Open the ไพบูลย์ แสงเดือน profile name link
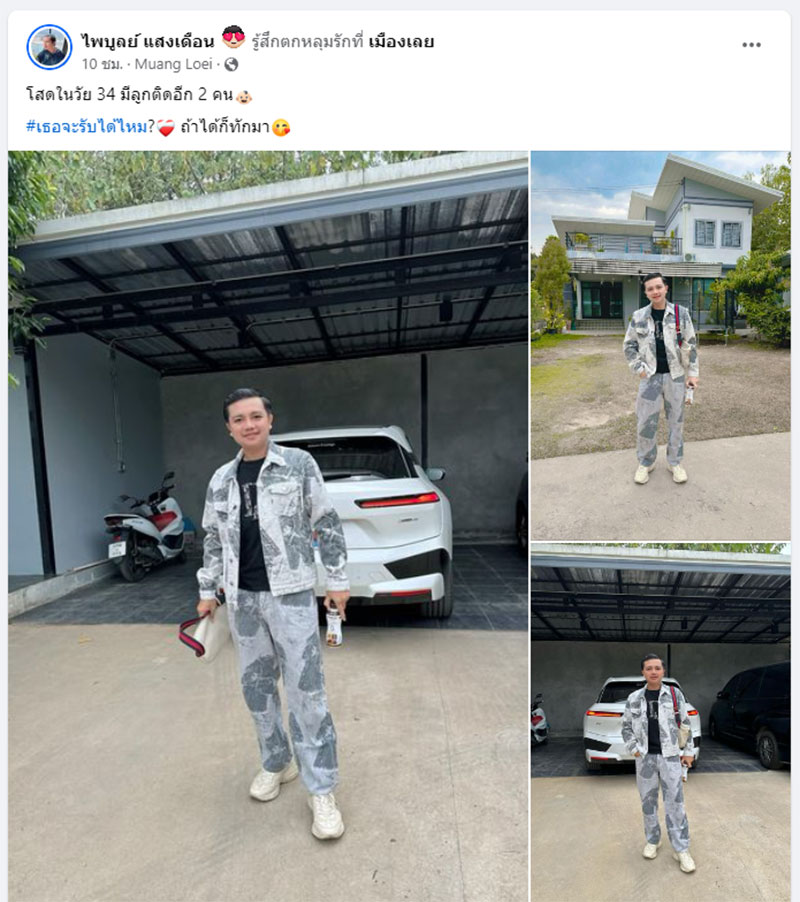The height and width of the screenshot is (902, 800). point(148,41)
